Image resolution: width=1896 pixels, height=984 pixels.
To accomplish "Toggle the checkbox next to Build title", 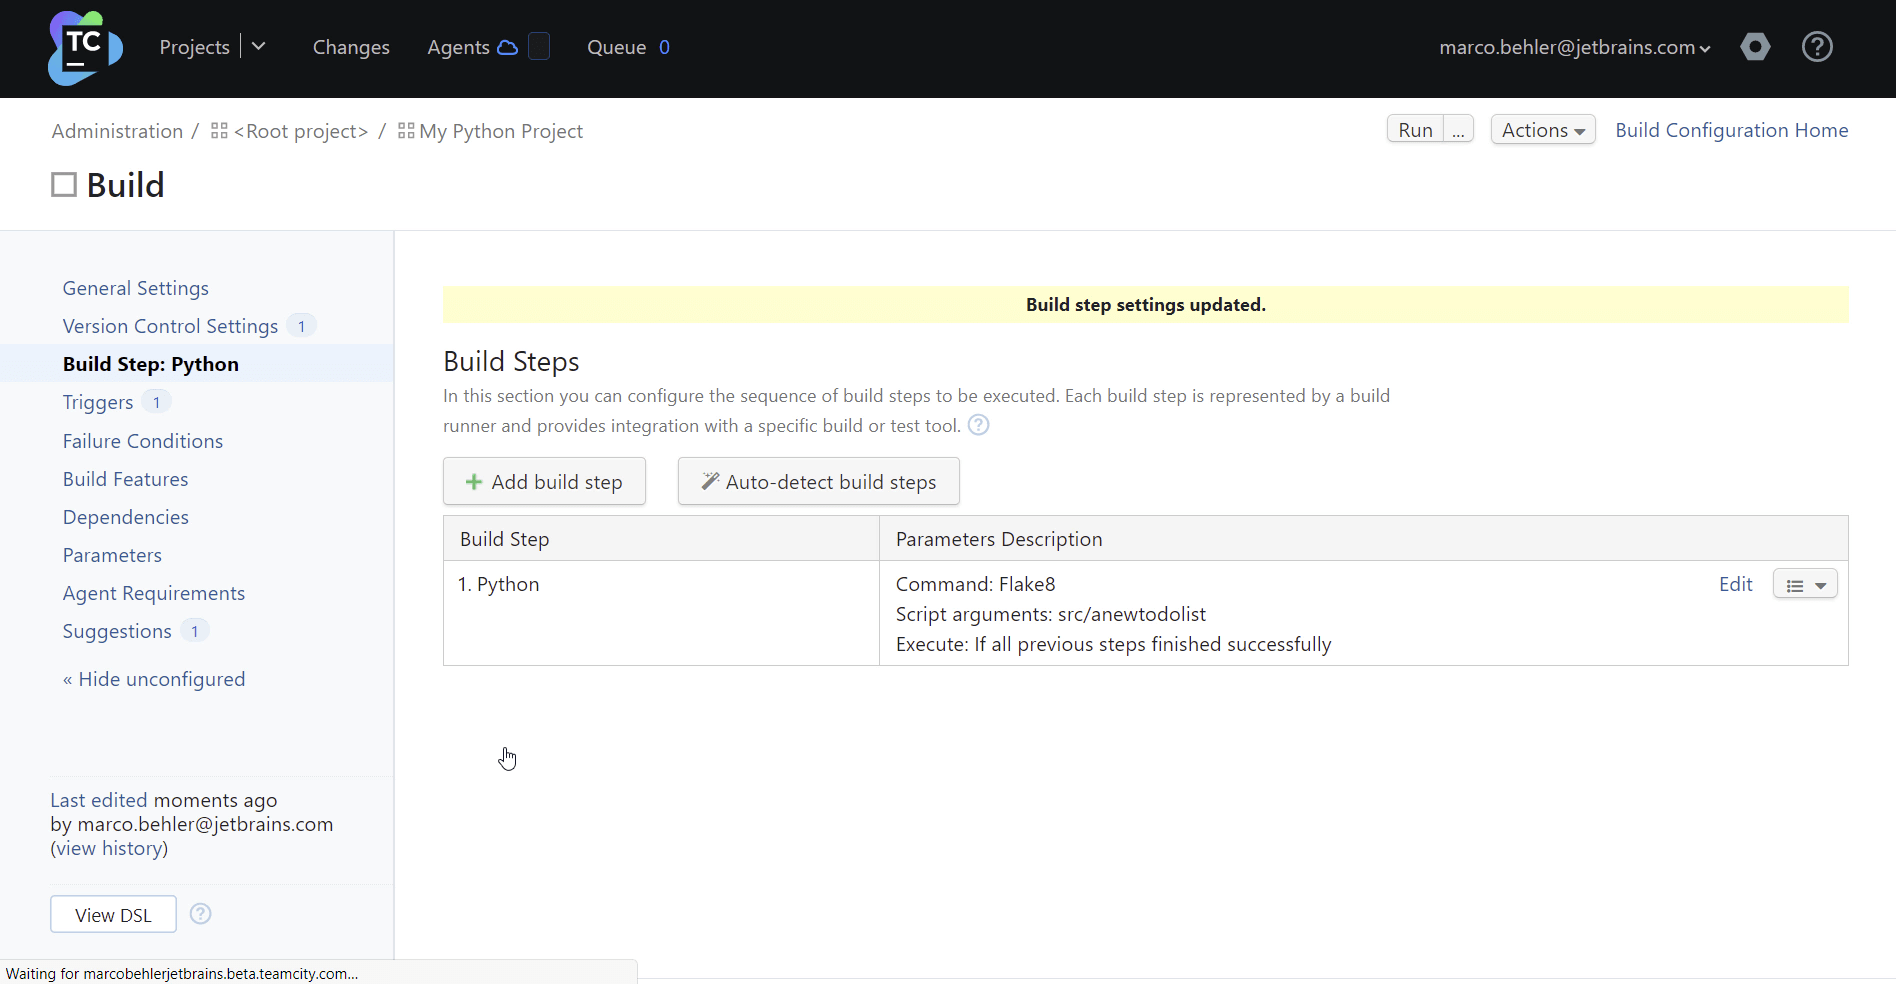I will (64, 185).
